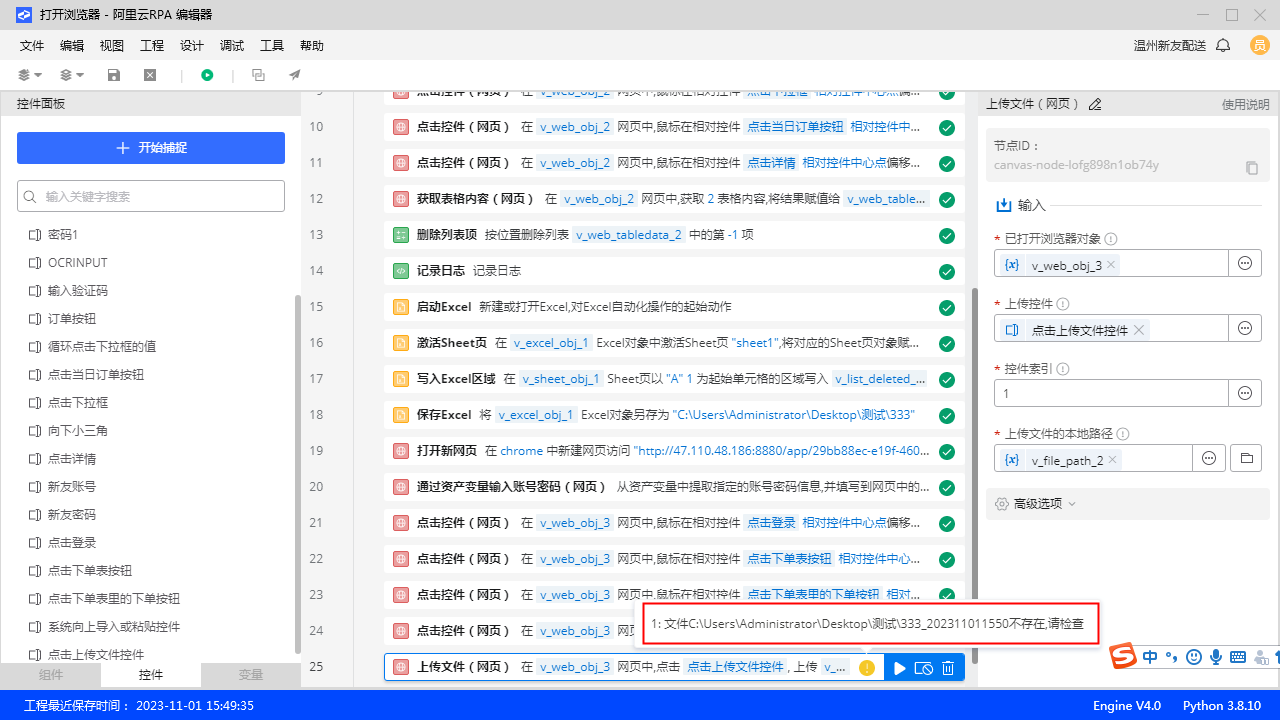Click the info icon next to 控件索引
Viewport: 1280px width, 720px height.
(x=1063, y=369)
